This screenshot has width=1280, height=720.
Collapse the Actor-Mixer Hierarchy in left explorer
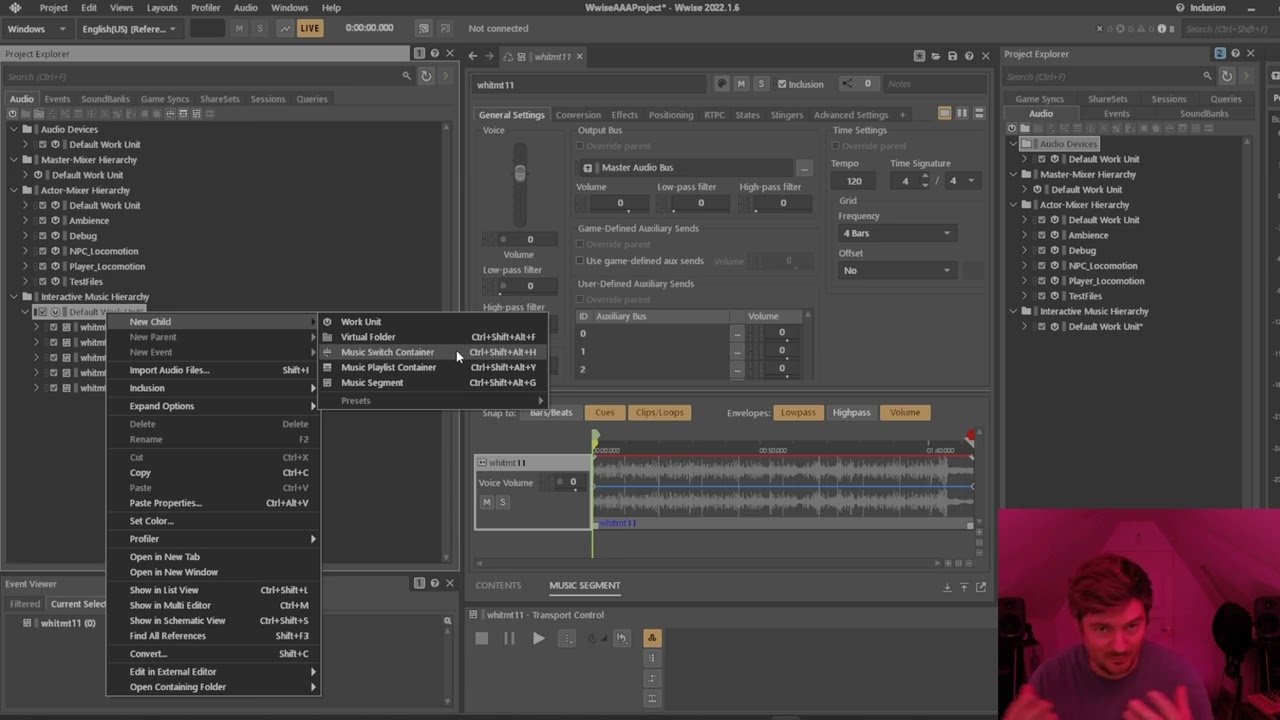tap(14, 190)
